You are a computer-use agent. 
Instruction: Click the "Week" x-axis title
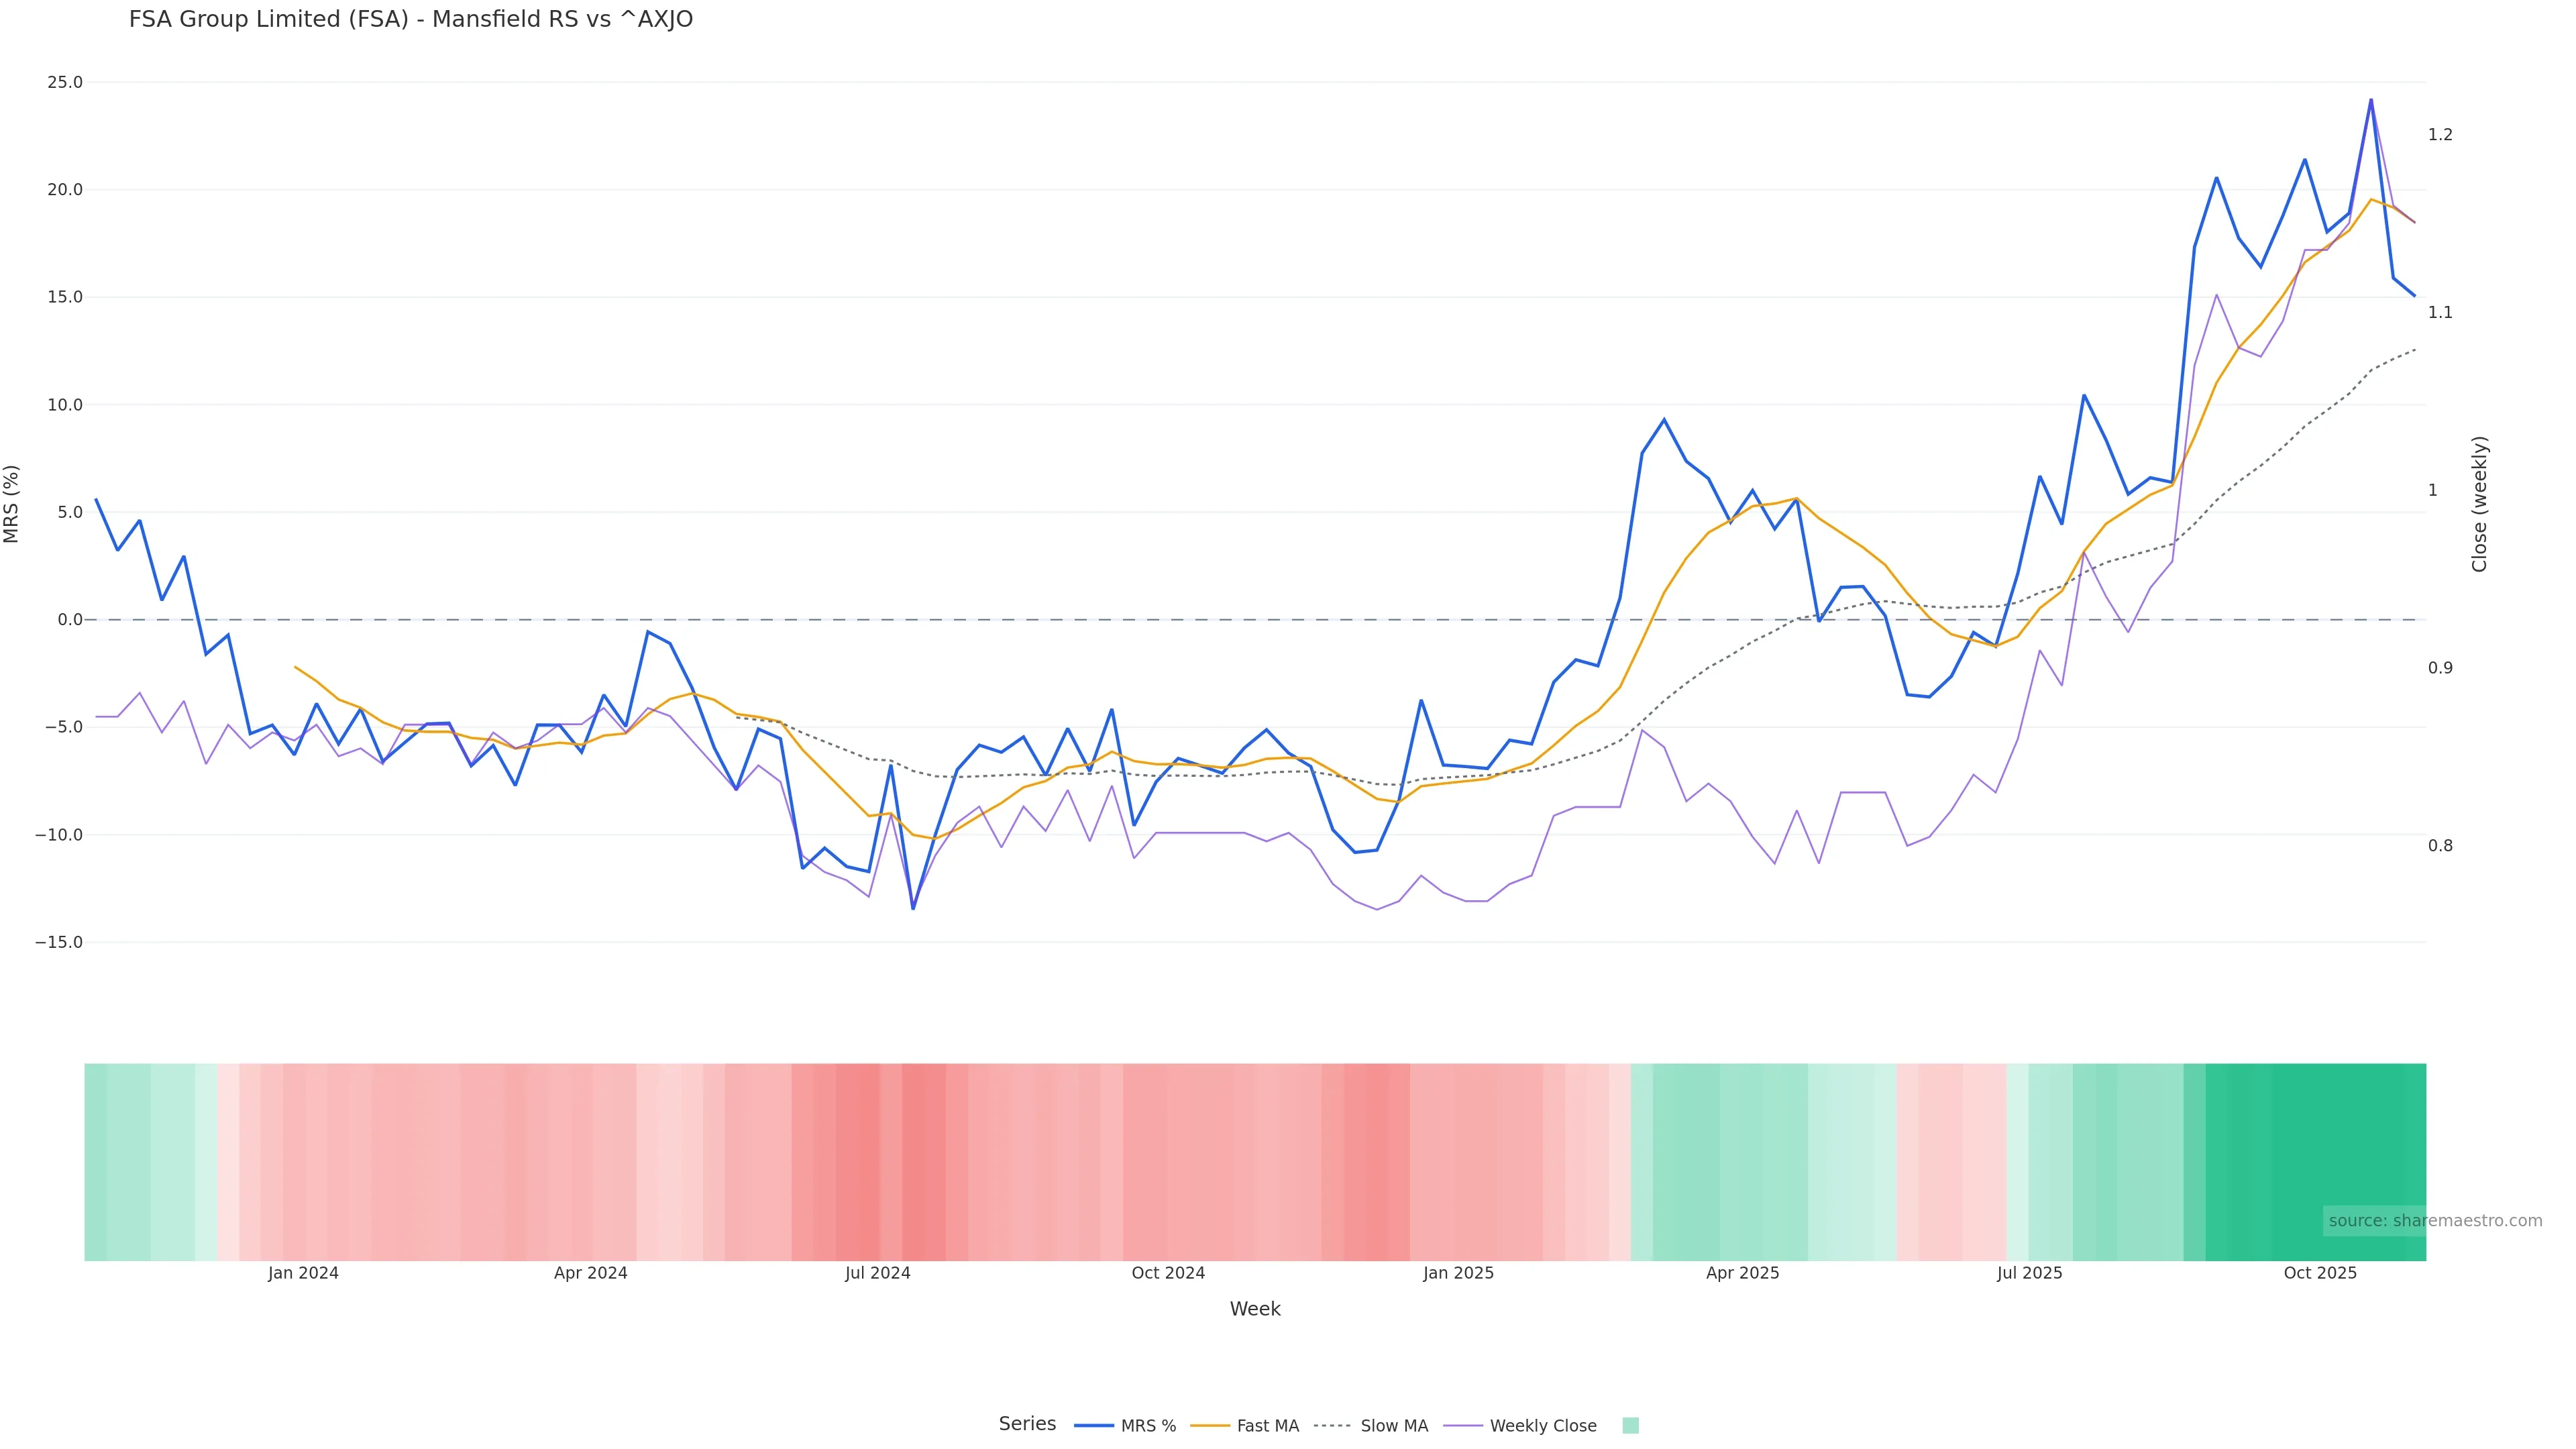[1255, 1309]
